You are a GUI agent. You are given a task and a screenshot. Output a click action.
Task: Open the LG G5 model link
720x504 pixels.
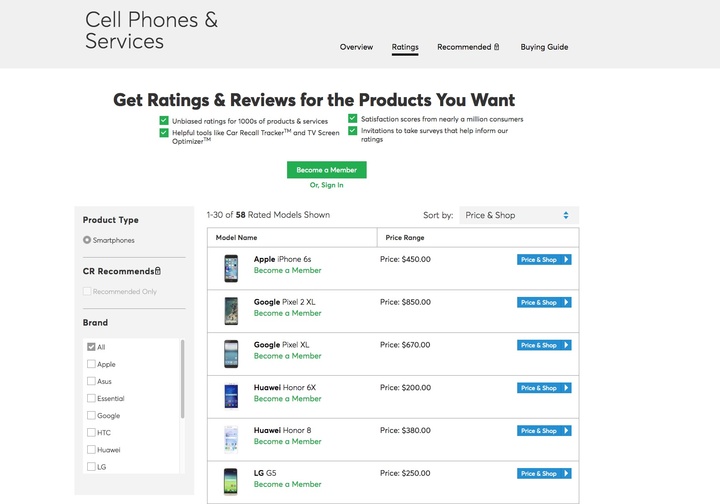coord(265,473)
